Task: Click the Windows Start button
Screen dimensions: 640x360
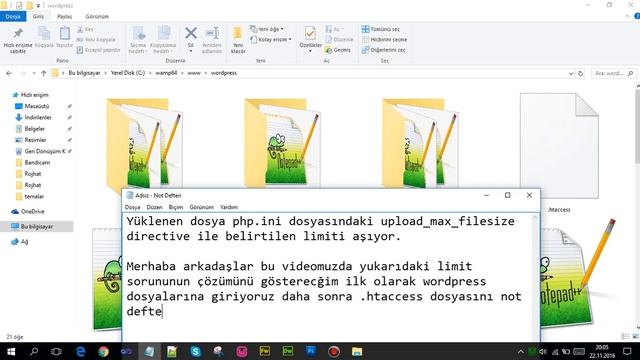Action: [x=11, y=351]
